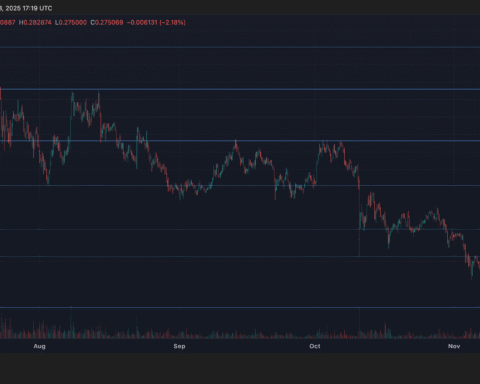Click the high value H0.282874

[x=35, y=22]
